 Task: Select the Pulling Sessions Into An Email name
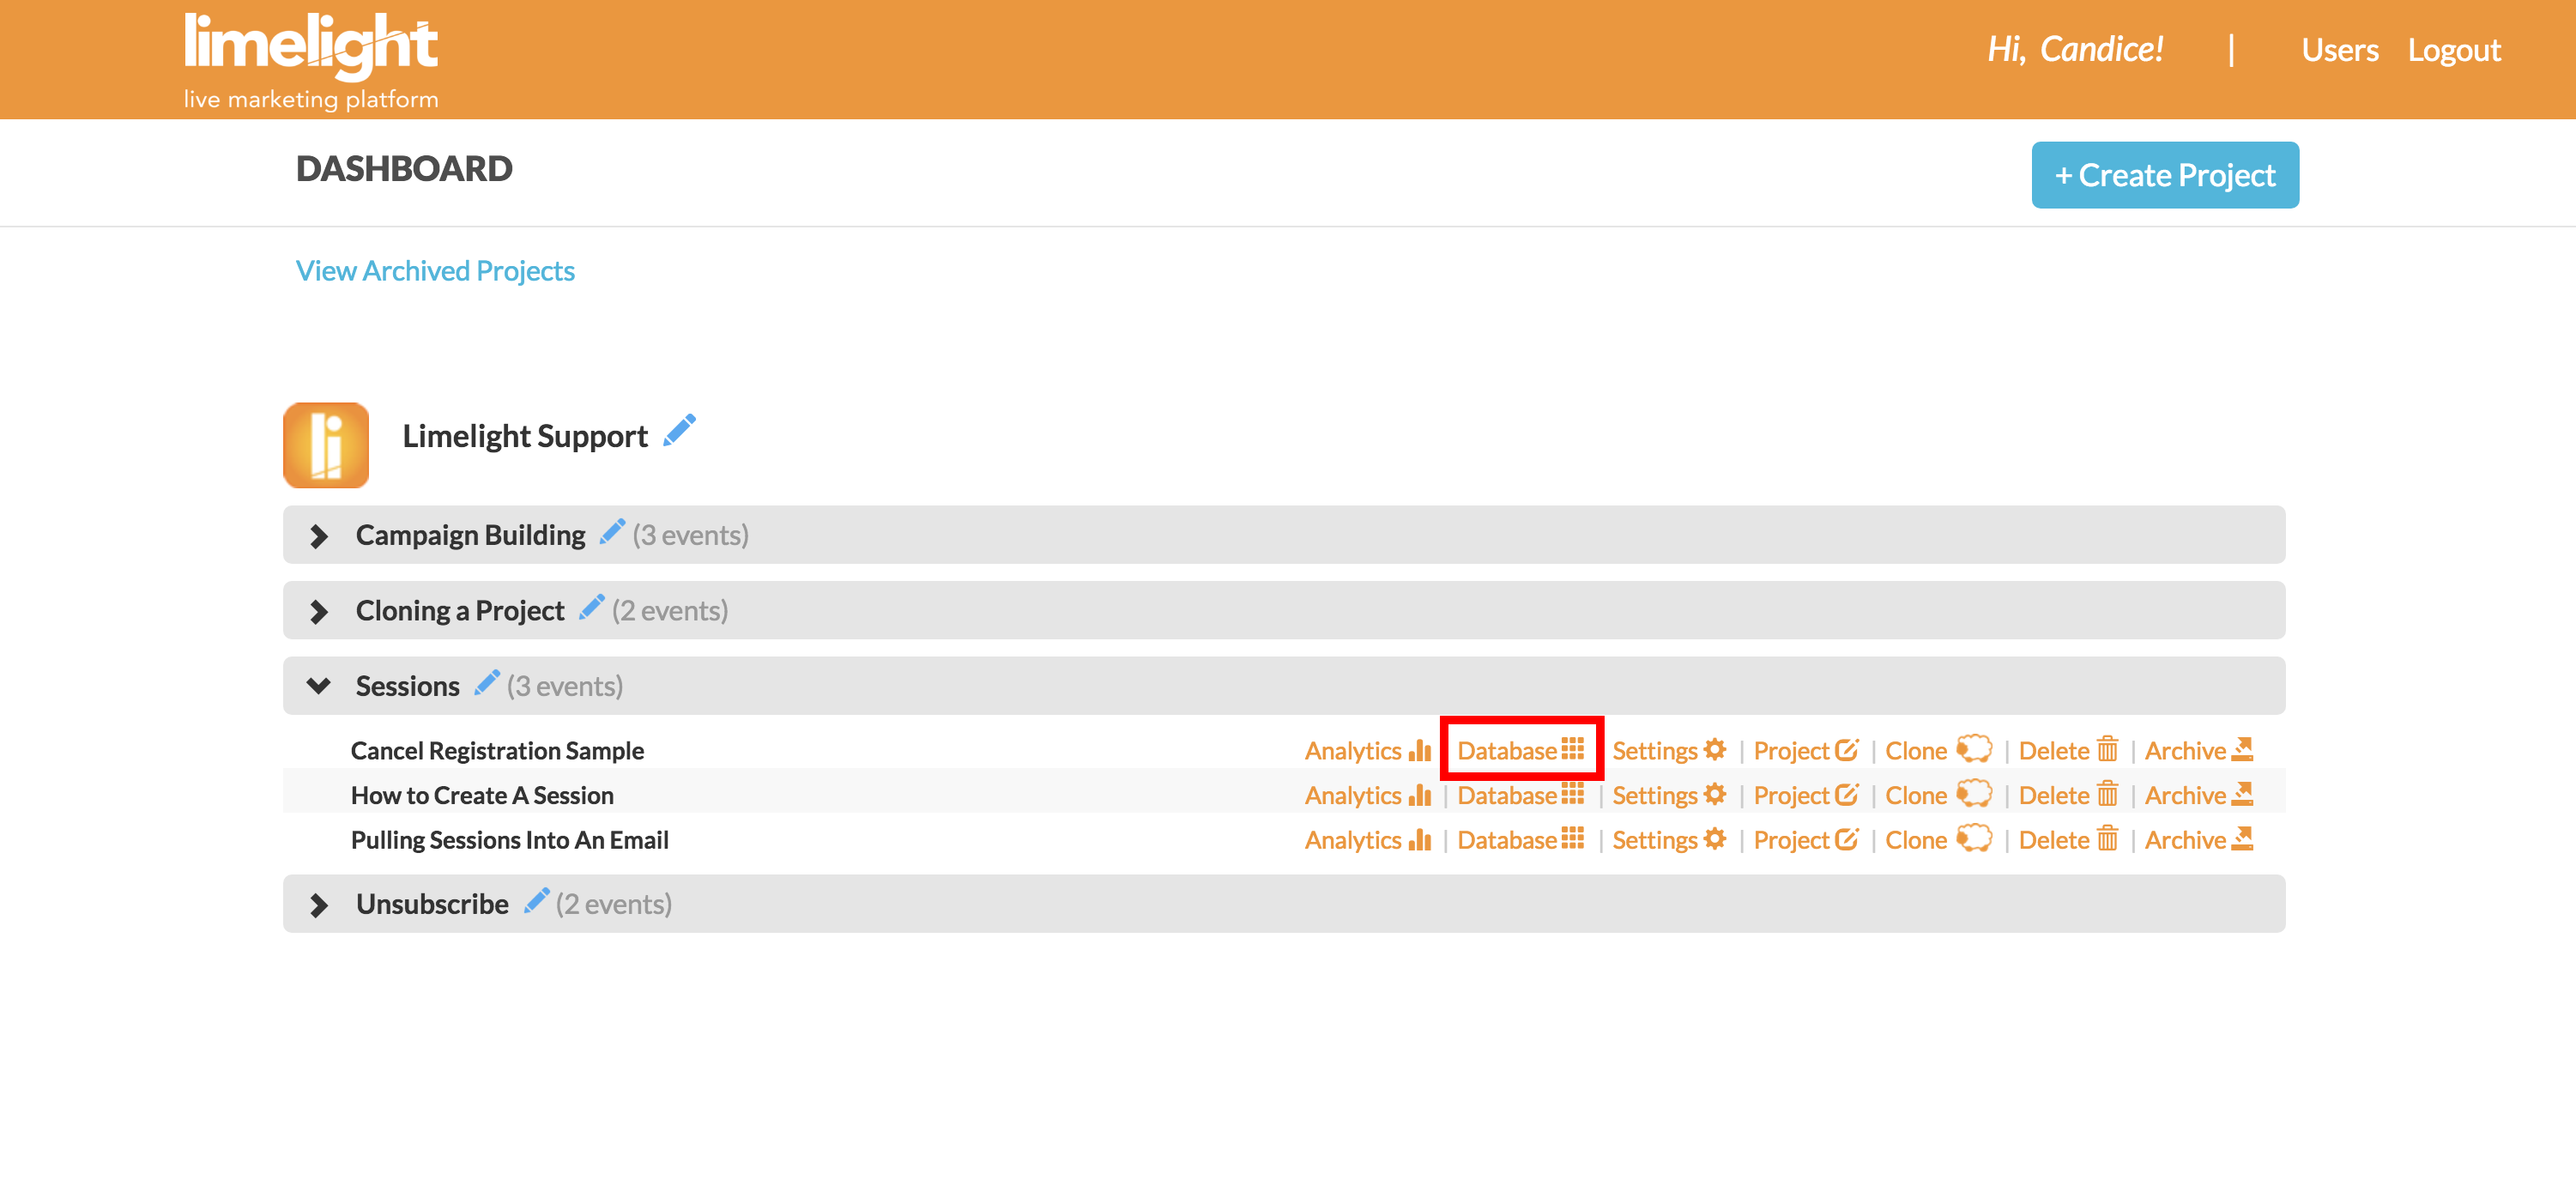[509, 840]
